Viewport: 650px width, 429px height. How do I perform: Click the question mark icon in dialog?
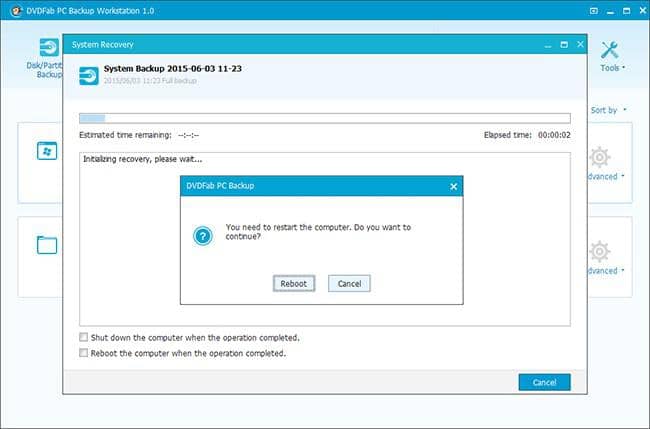click(x=203, y=236)
